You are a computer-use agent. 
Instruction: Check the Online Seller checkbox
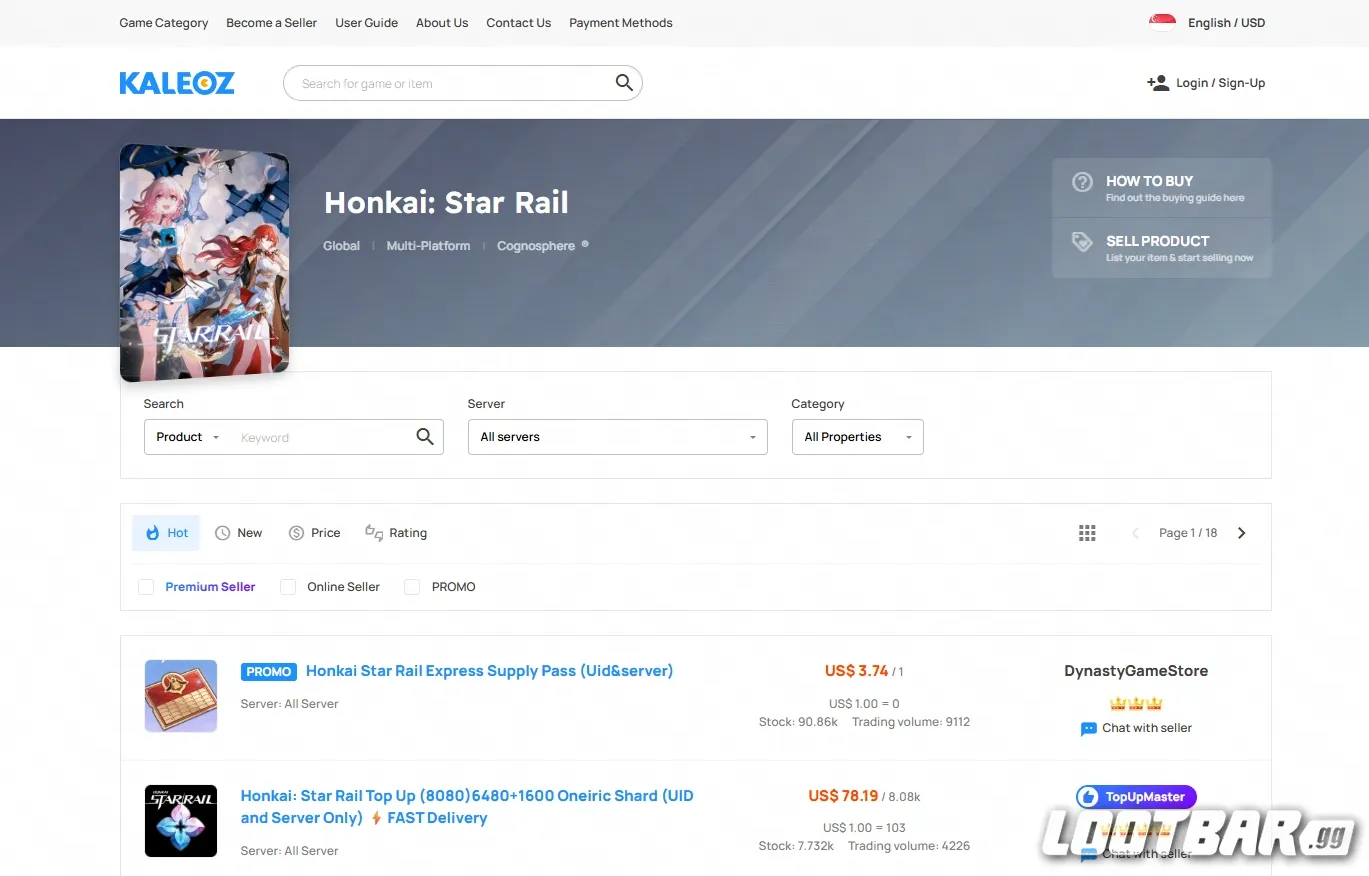click(288, 587)
